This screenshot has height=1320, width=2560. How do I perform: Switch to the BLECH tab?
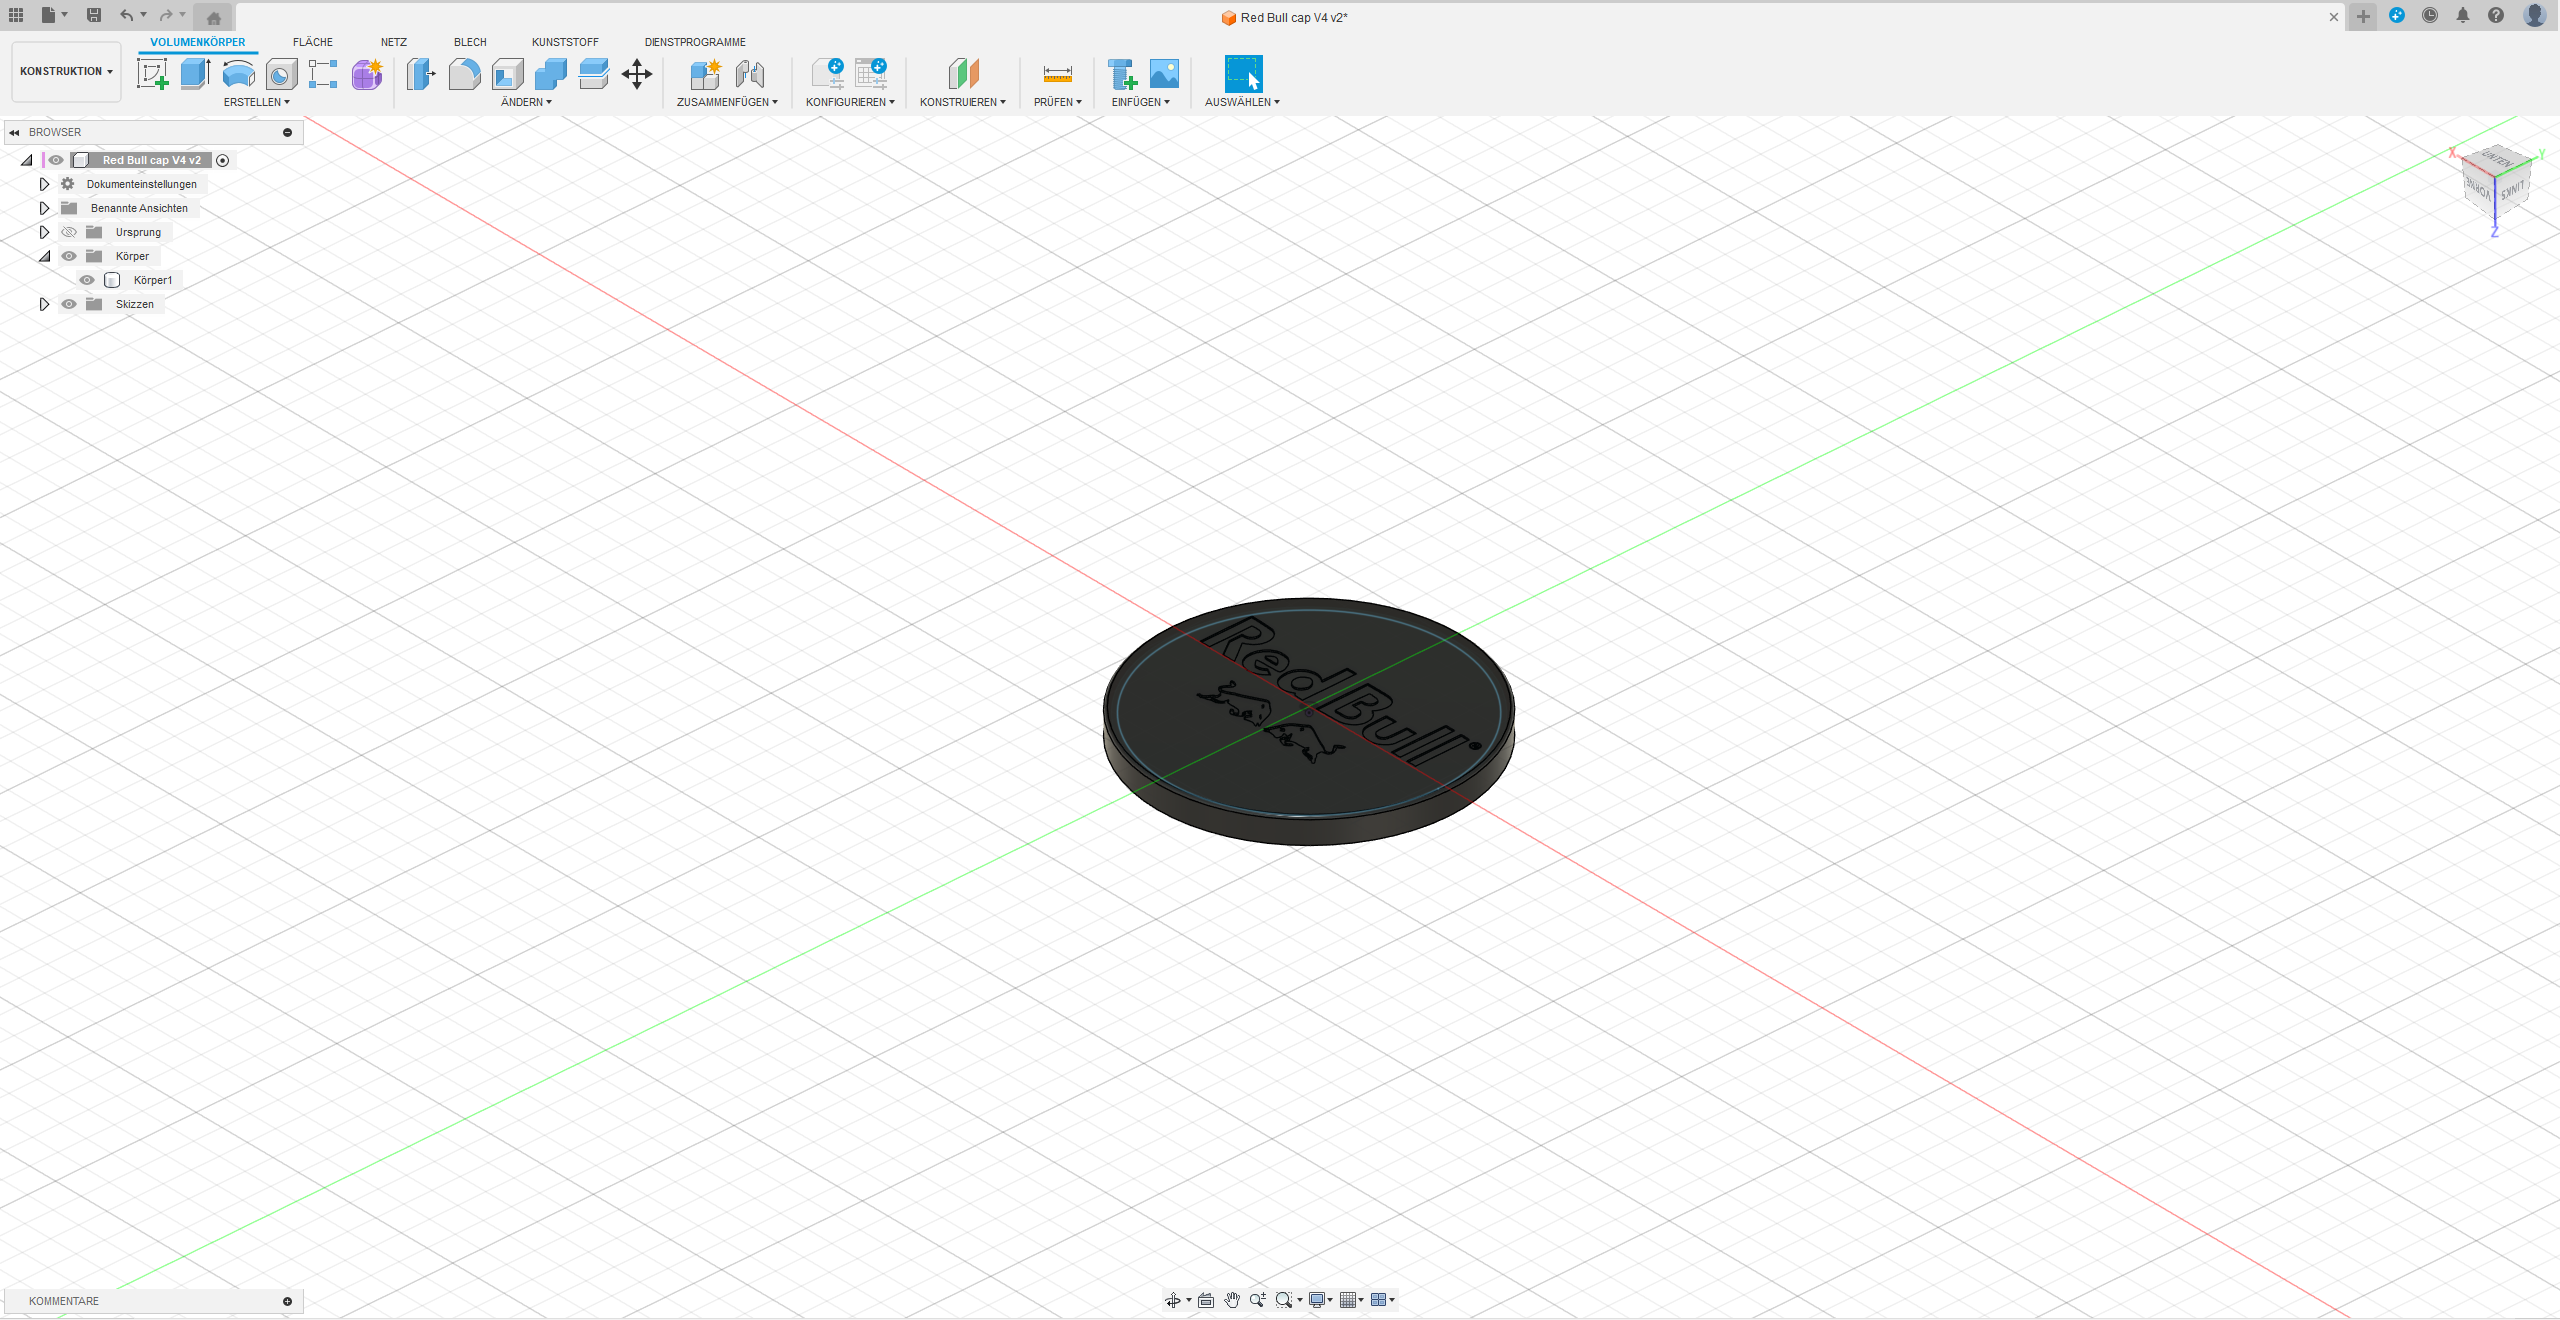point(470,42)
